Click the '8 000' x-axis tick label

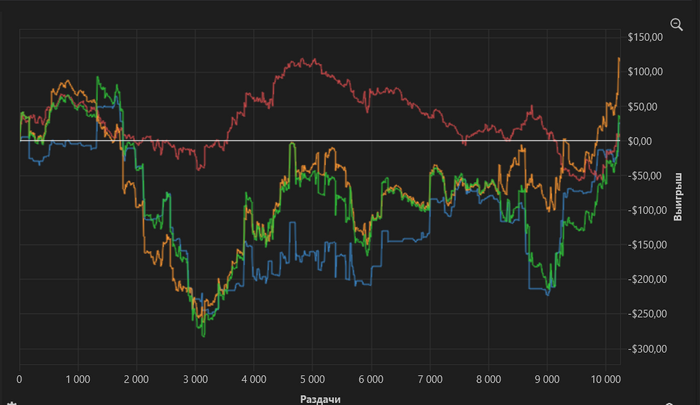point(488,379)
